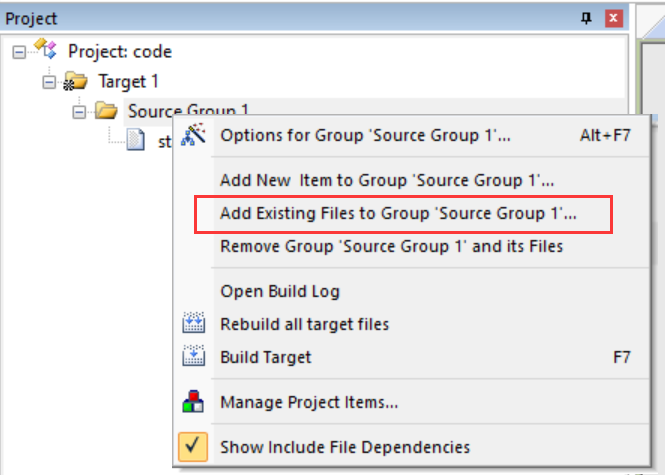Select Manage Project Items entry
The height and width of the screenshot is (475, 665).
click(x=309, y=403)
